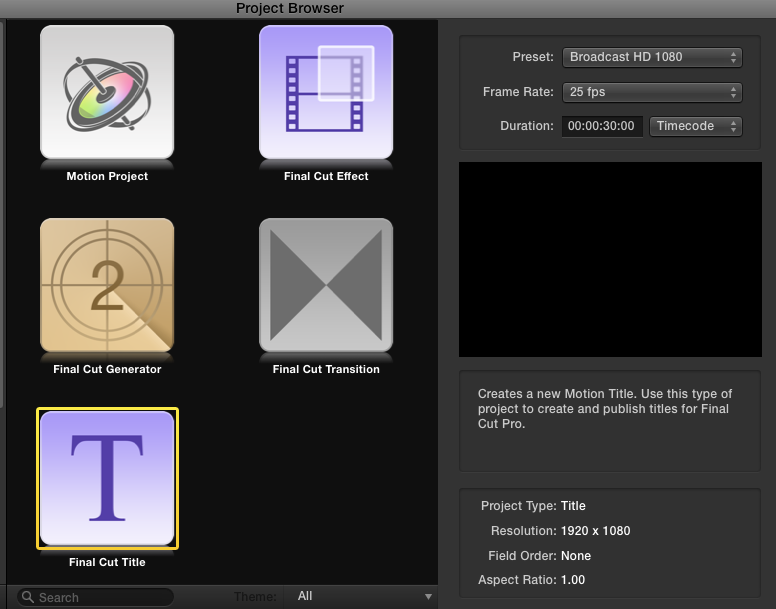Choose the Final Cut Effect template icon
The width and height of the screenshot is (776, 609).
pyautogui.click(x=326, y=92)
